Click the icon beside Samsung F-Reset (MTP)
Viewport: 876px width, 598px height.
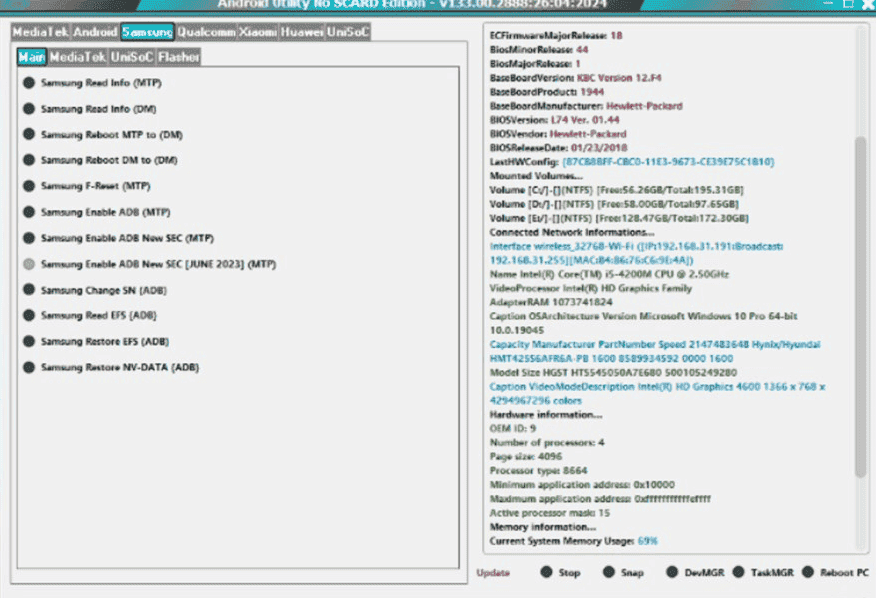(x=27, y=186)
